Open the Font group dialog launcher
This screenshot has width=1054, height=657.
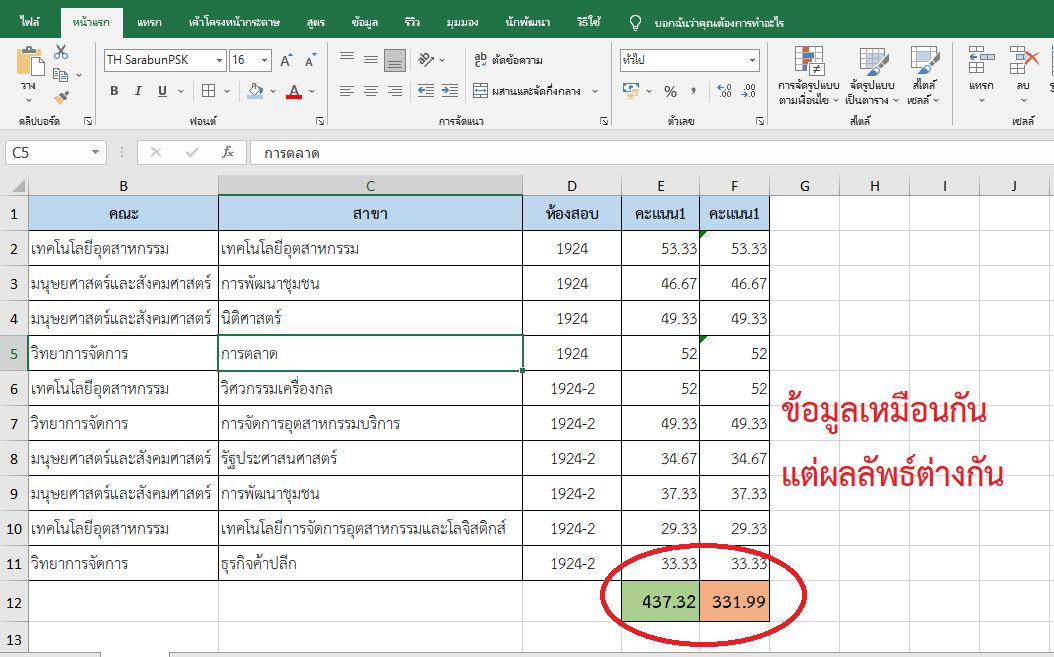coord(319,121)
